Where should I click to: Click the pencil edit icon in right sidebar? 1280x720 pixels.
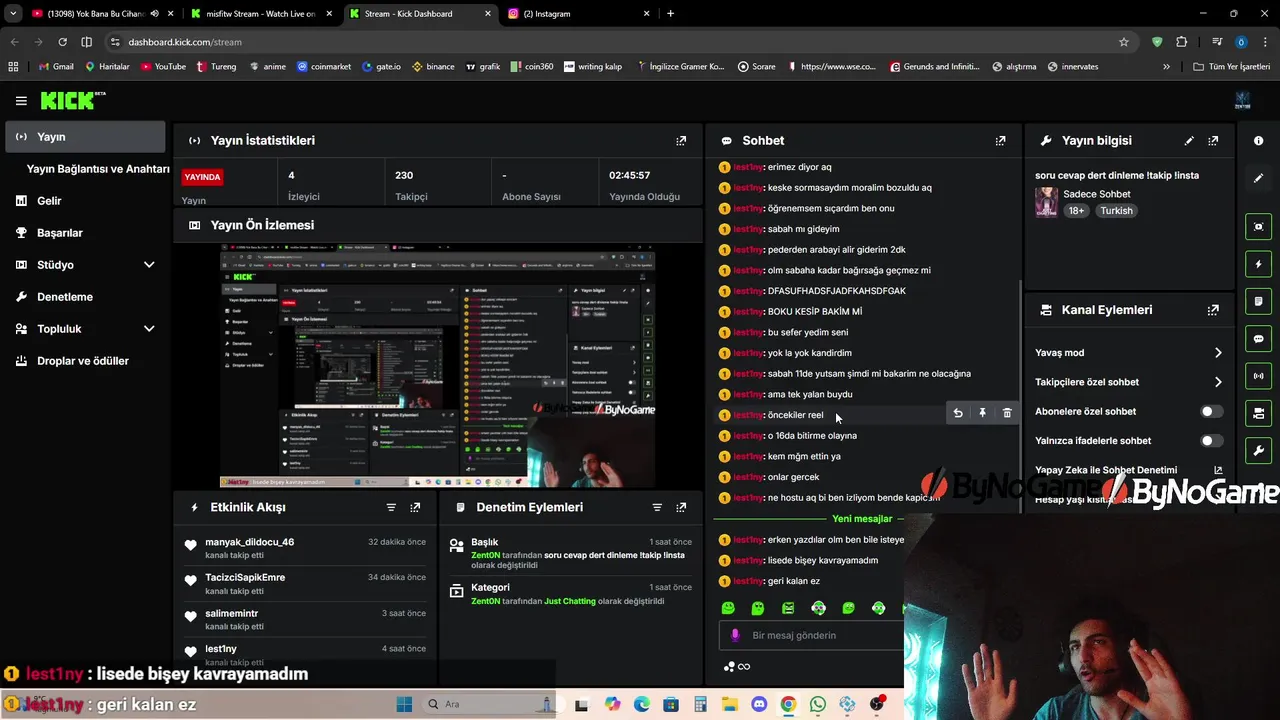pos(1258,178)
